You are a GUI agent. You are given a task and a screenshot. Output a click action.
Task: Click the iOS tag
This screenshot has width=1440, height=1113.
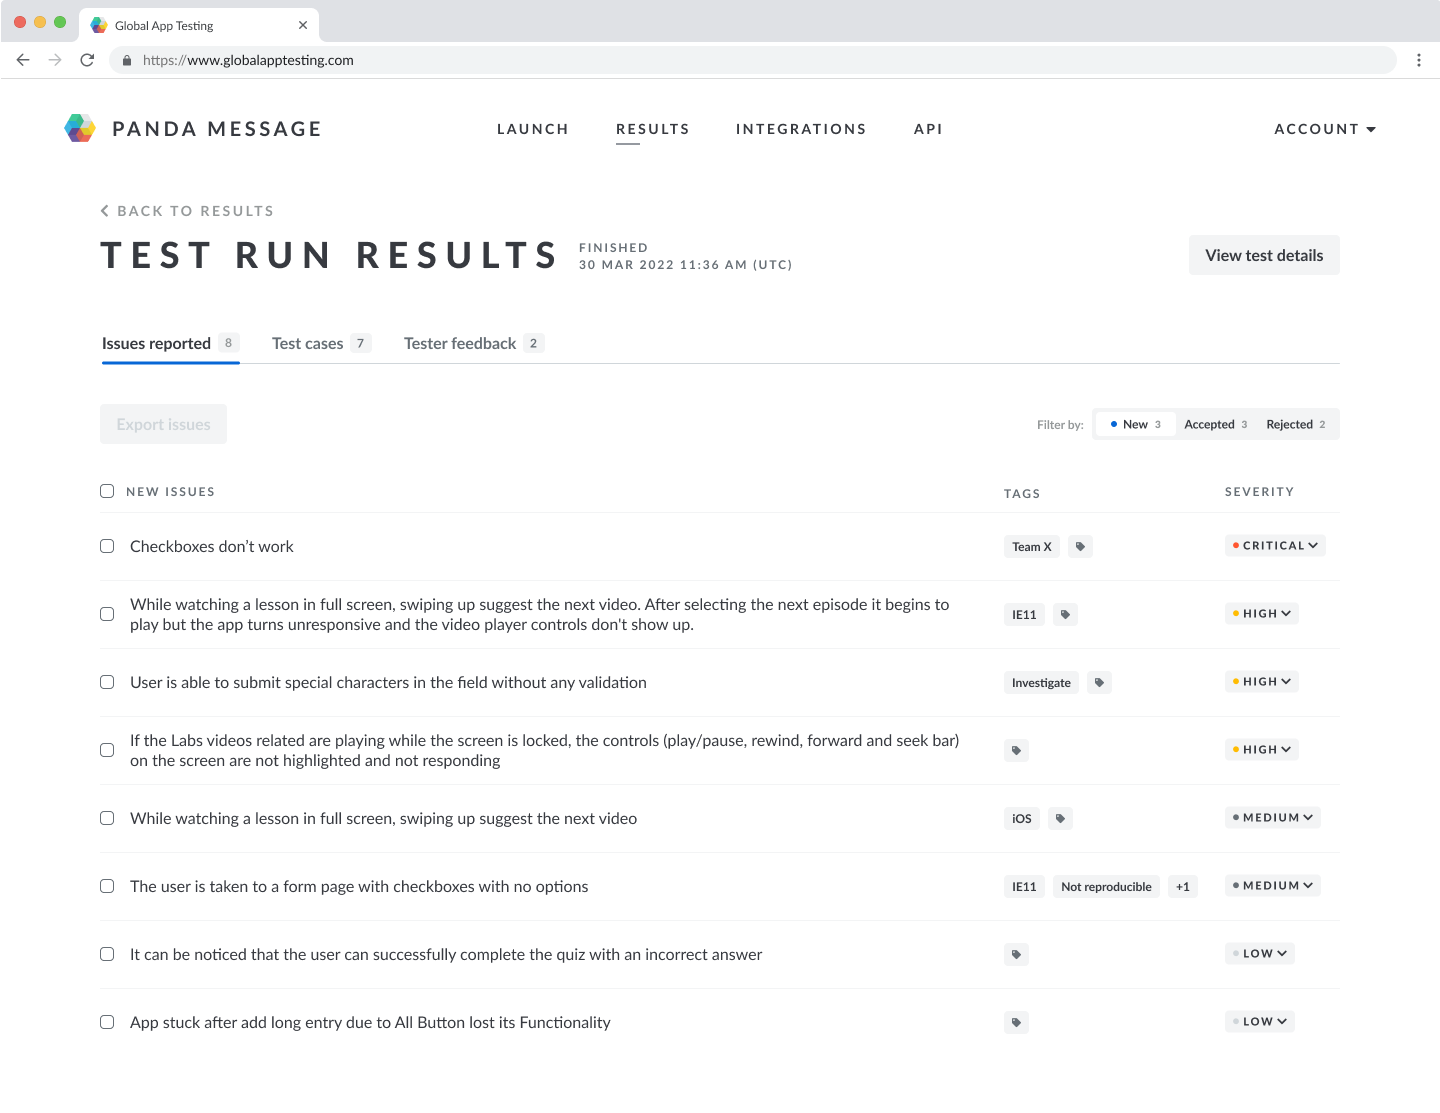[x=1022, y=818]
